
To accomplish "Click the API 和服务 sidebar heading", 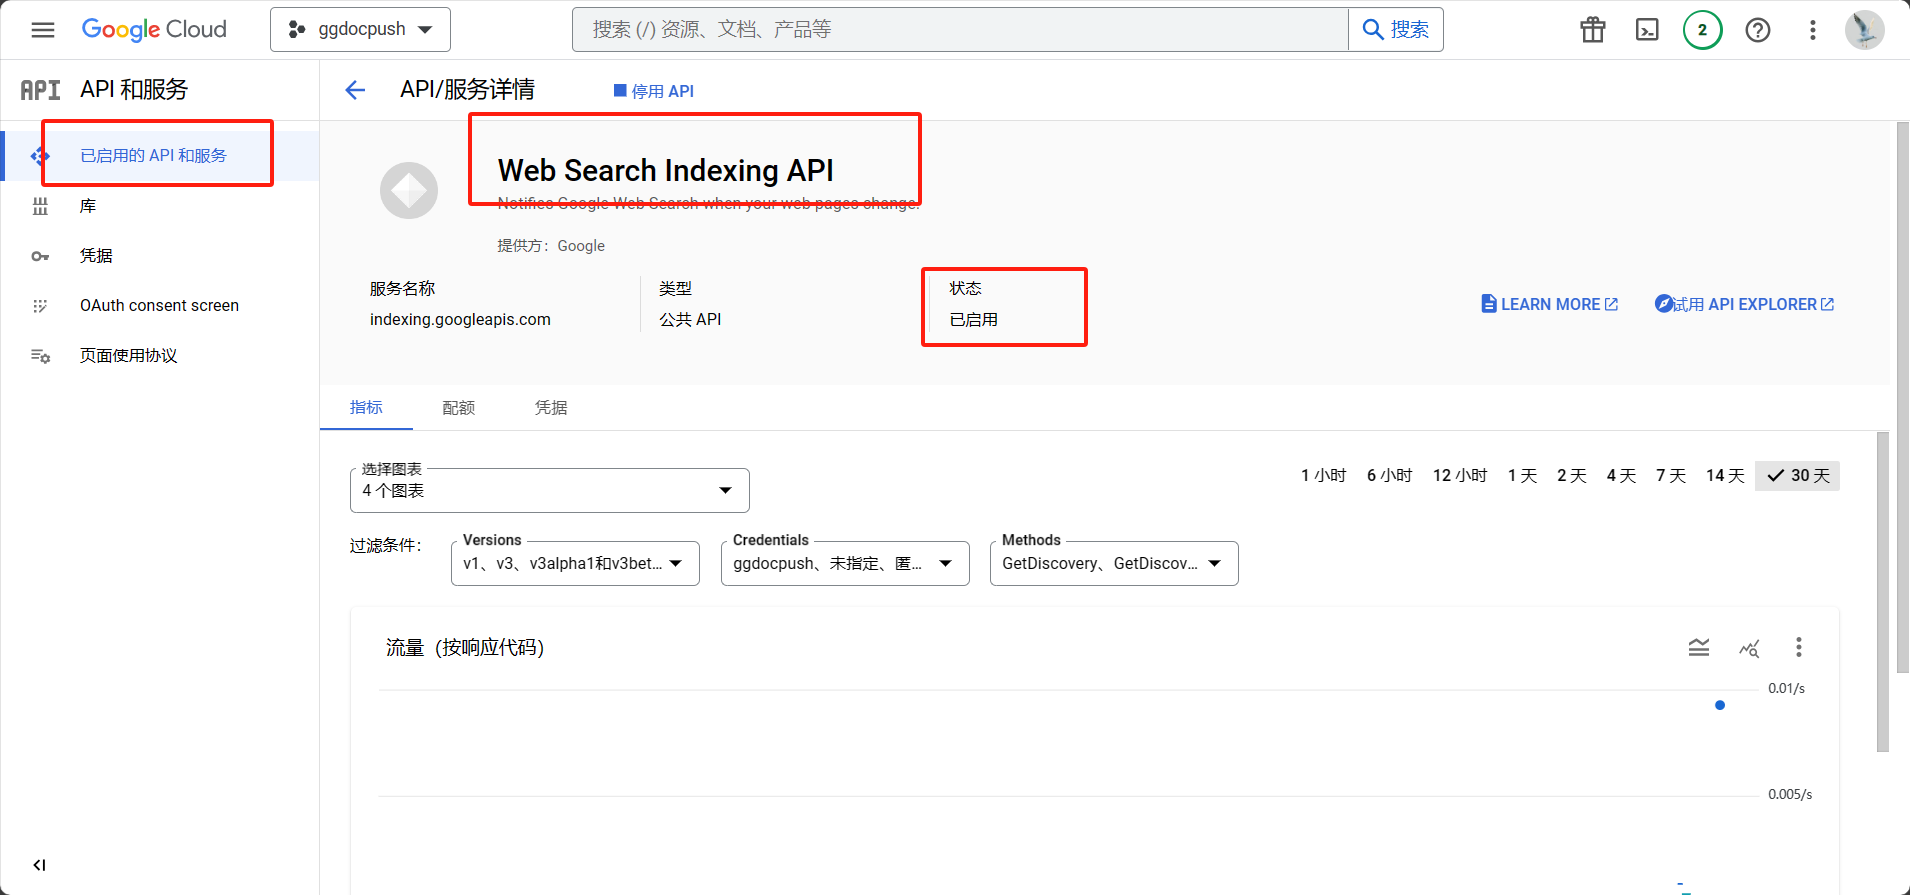I will click(x=134, y=90).
